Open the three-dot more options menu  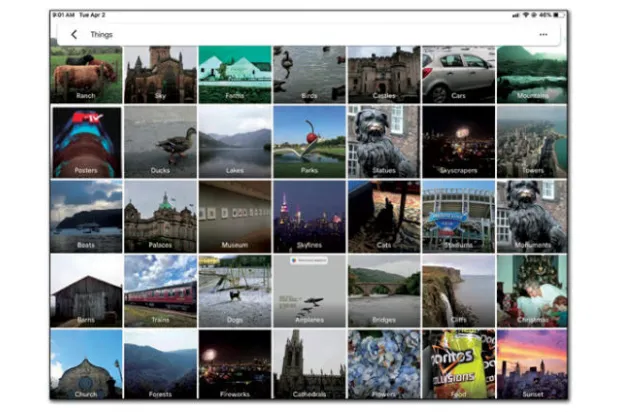[x=543, y=35]
